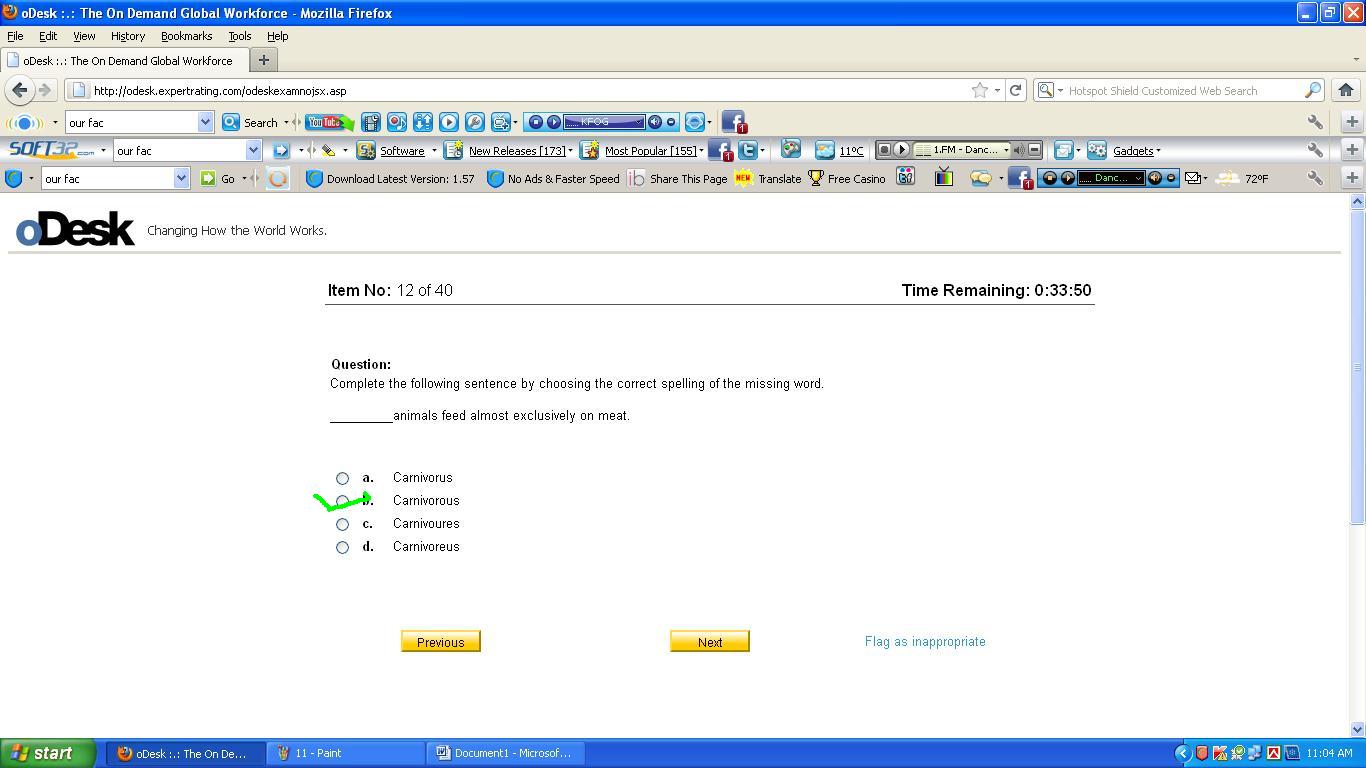This screenshot has width=1366, height=768.
Task: Open the bookmark star dropdown arrow in address bar
Action: 996,90
